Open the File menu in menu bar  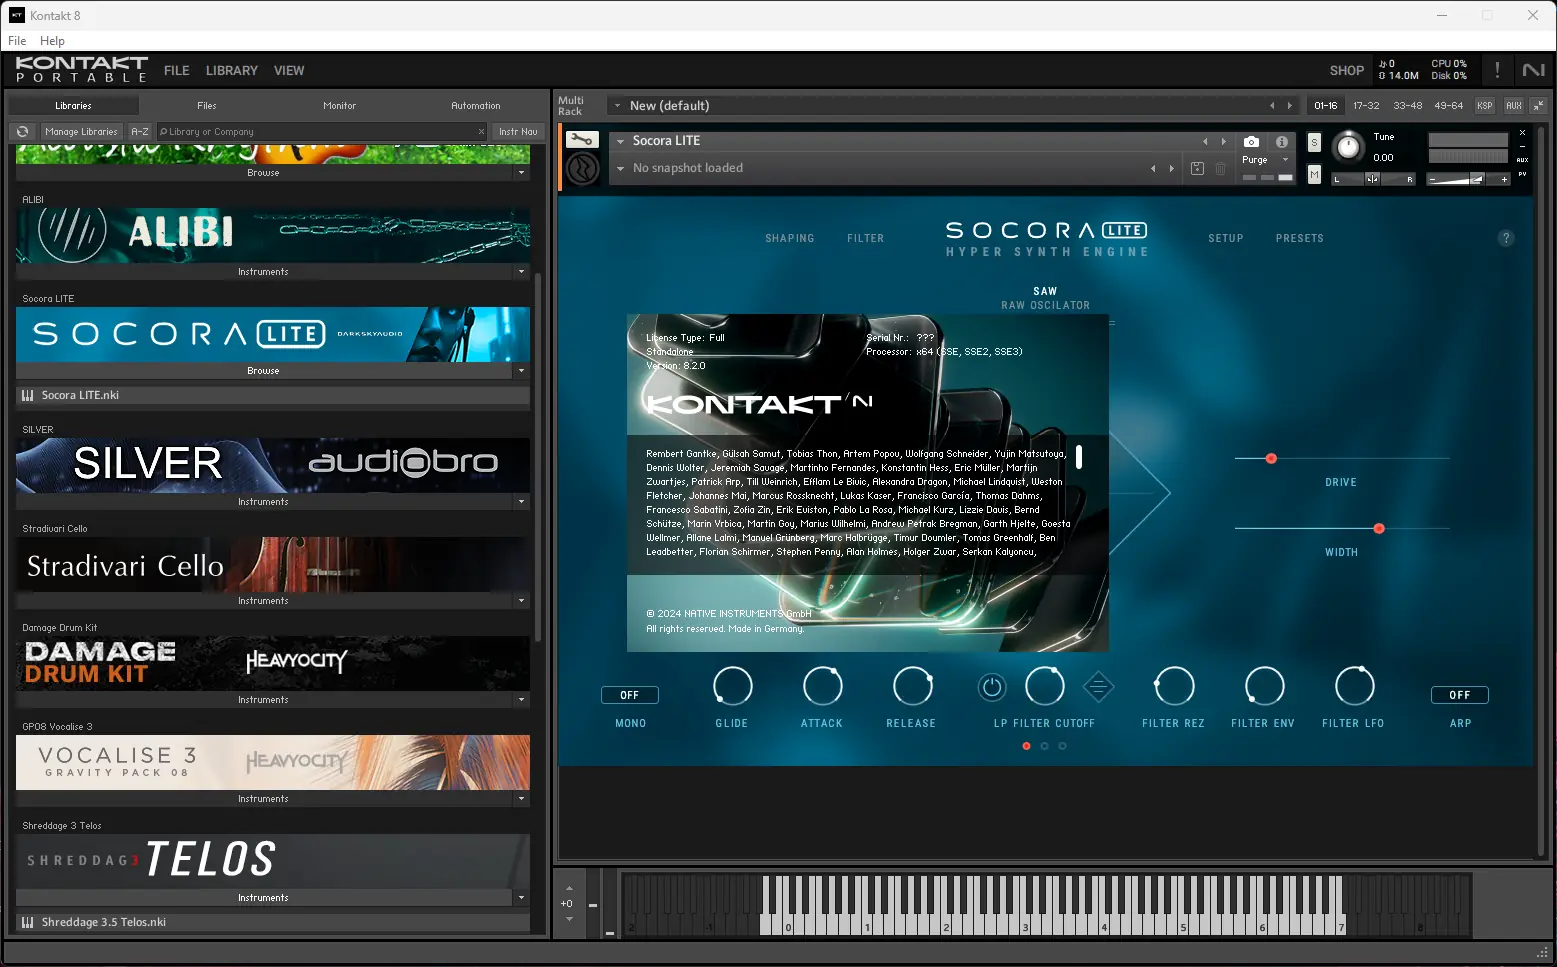[17, 41]
